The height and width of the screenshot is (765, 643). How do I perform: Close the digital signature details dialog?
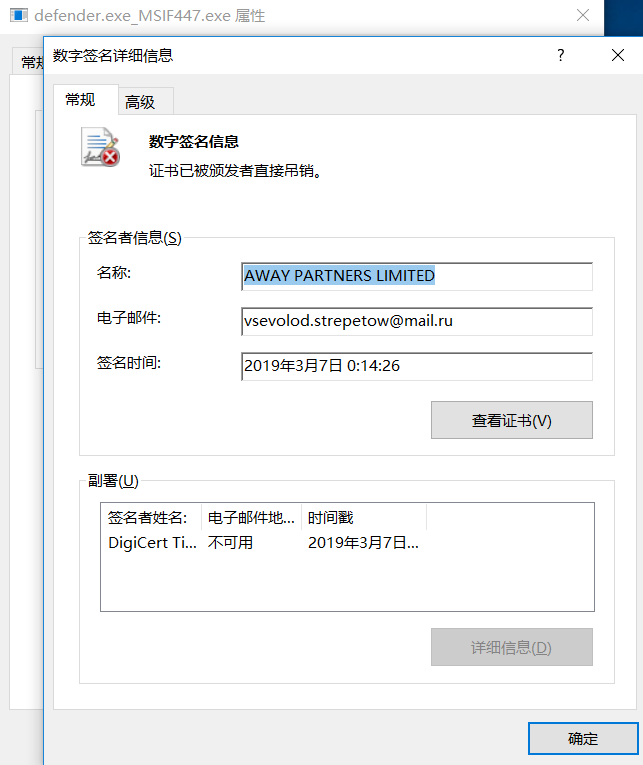click(618, 55)
